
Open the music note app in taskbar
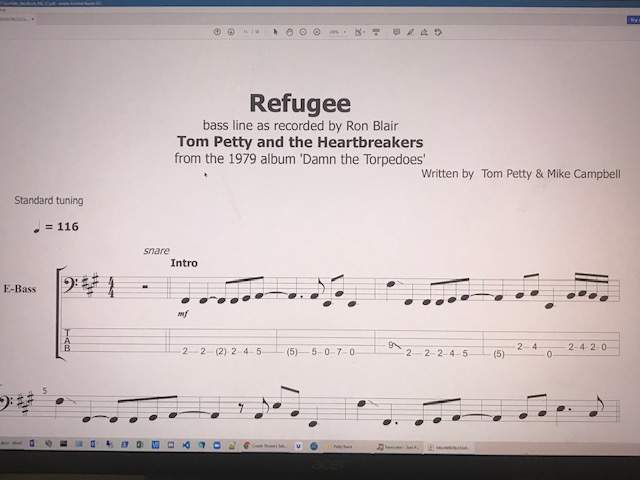click(x=397, y=447)
